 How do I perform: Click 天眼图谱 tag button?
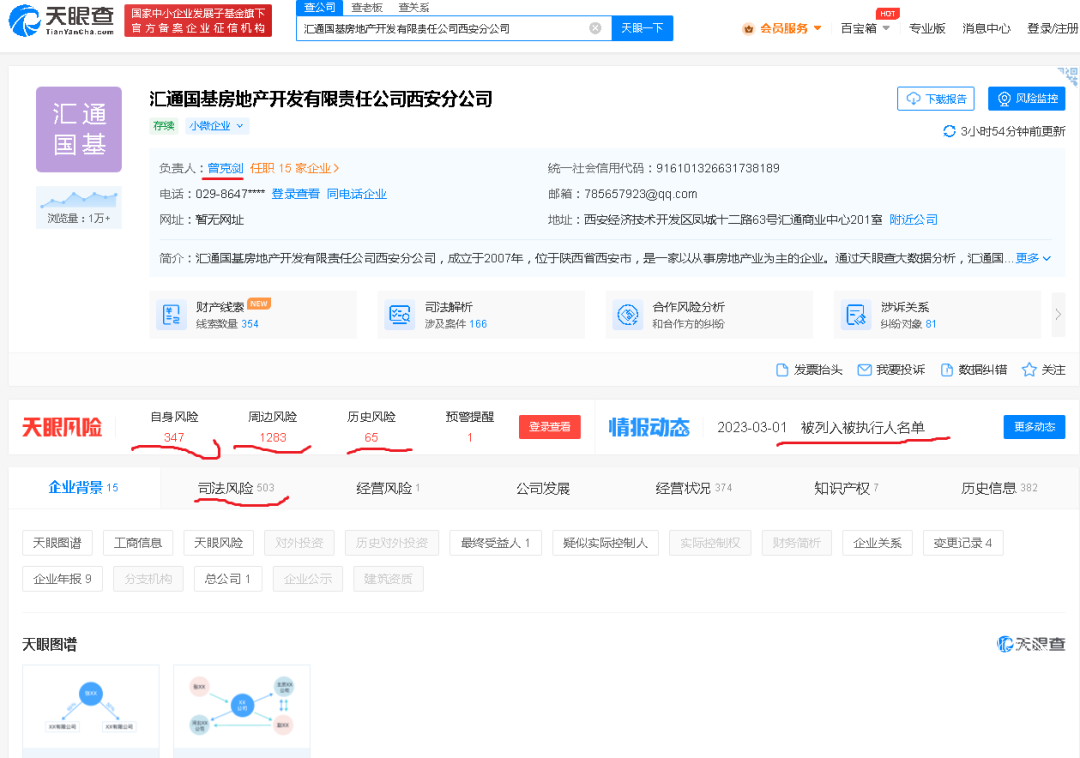click(57, 543)
